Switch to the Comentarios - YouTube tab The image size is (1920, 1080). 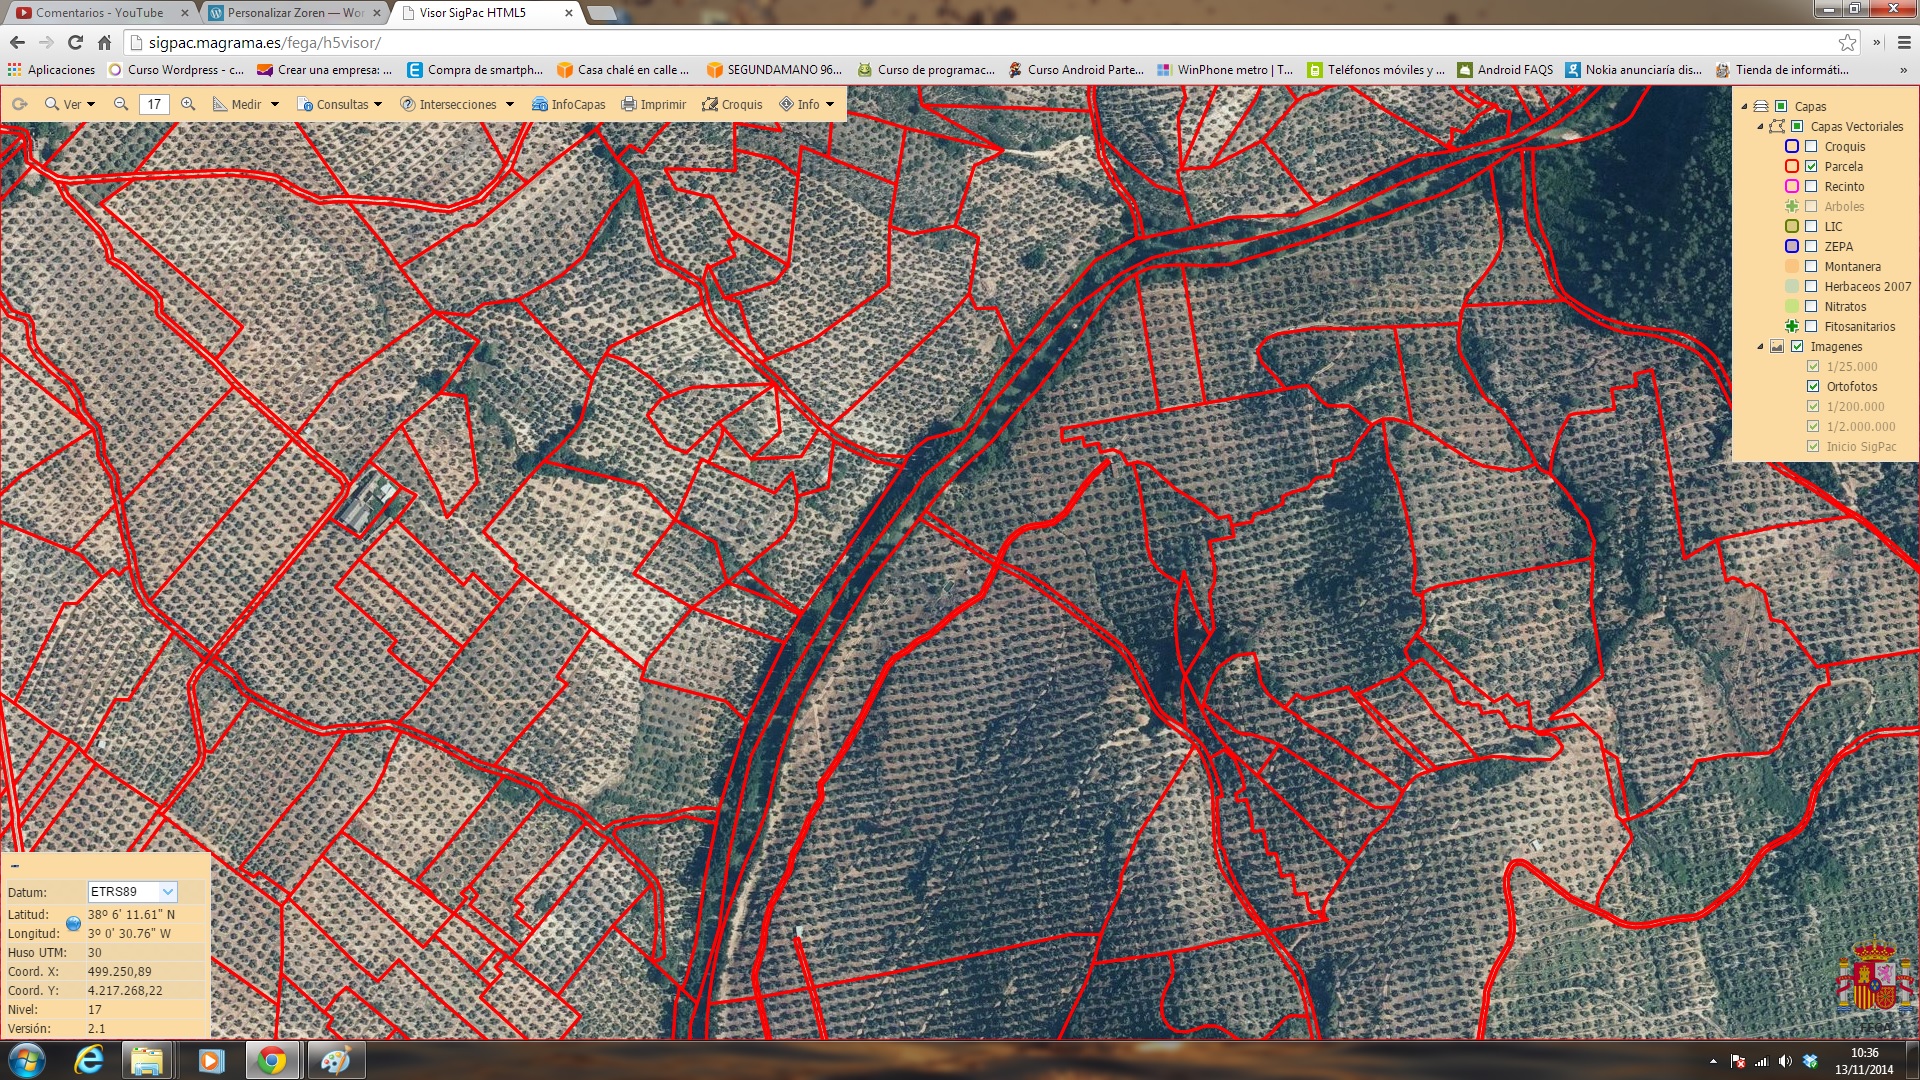pos(99,13)
